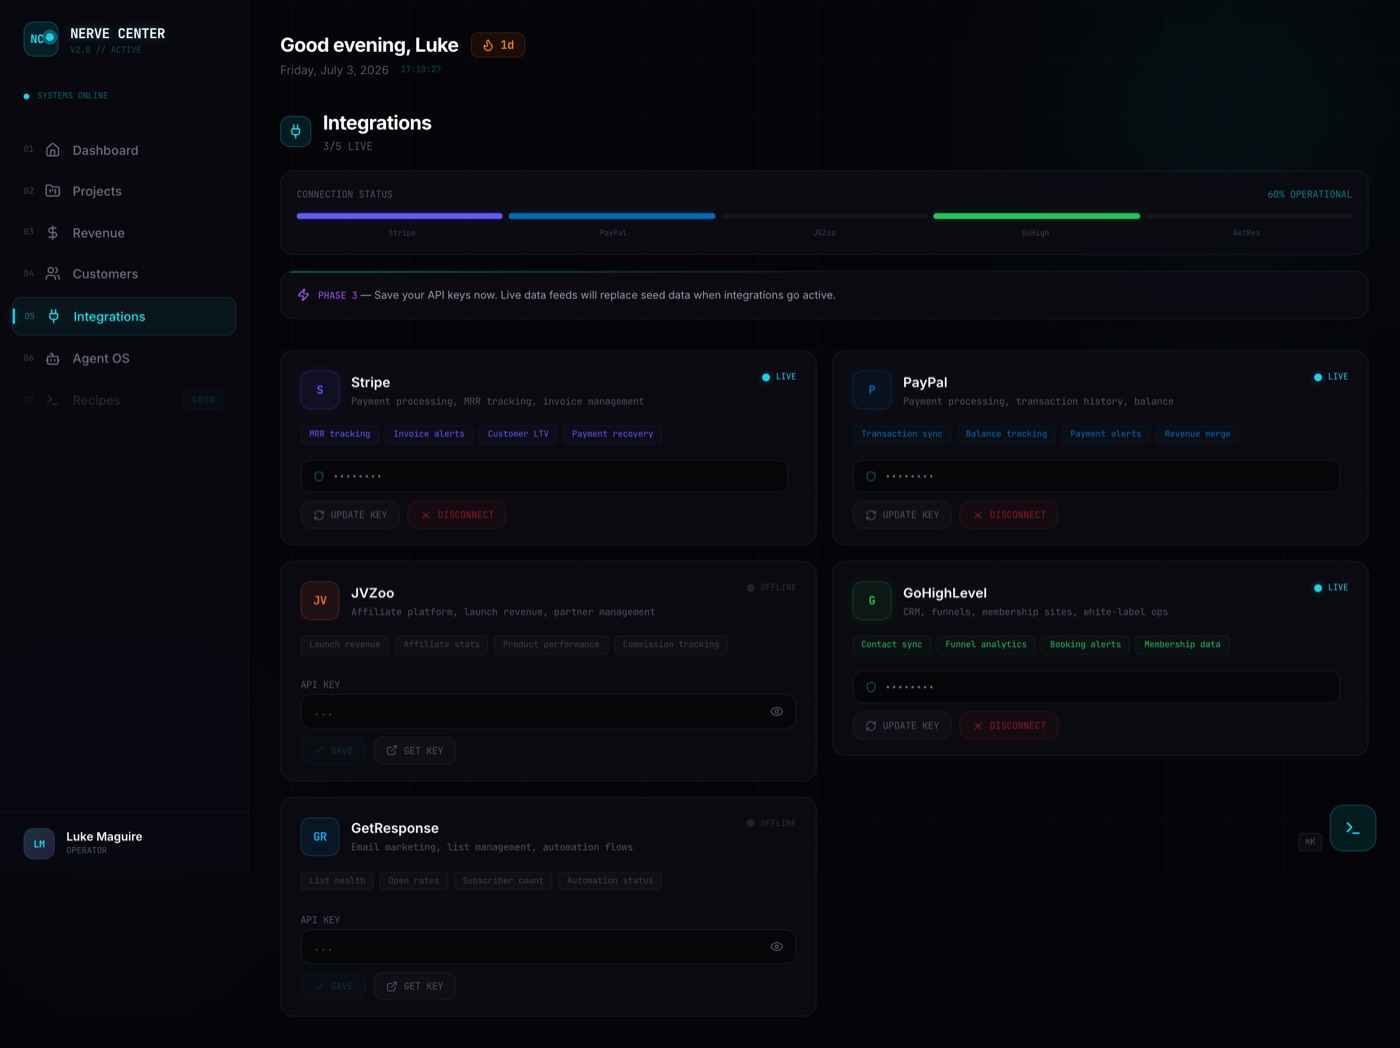
Task: Click the SYSTEMS ONLINE status text
Action: [x=73, y=96]
